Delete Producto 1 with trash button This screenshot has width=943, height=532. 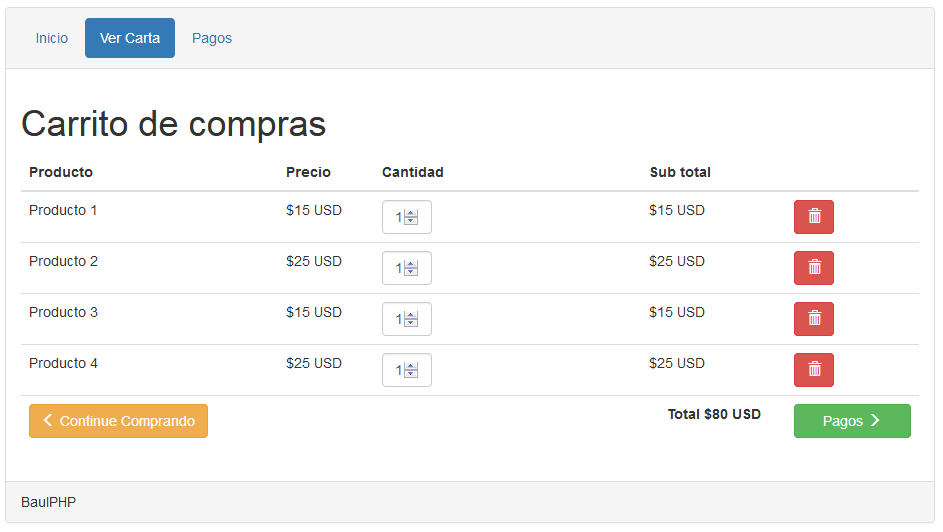pyautogui.click(x=814, y=216)
